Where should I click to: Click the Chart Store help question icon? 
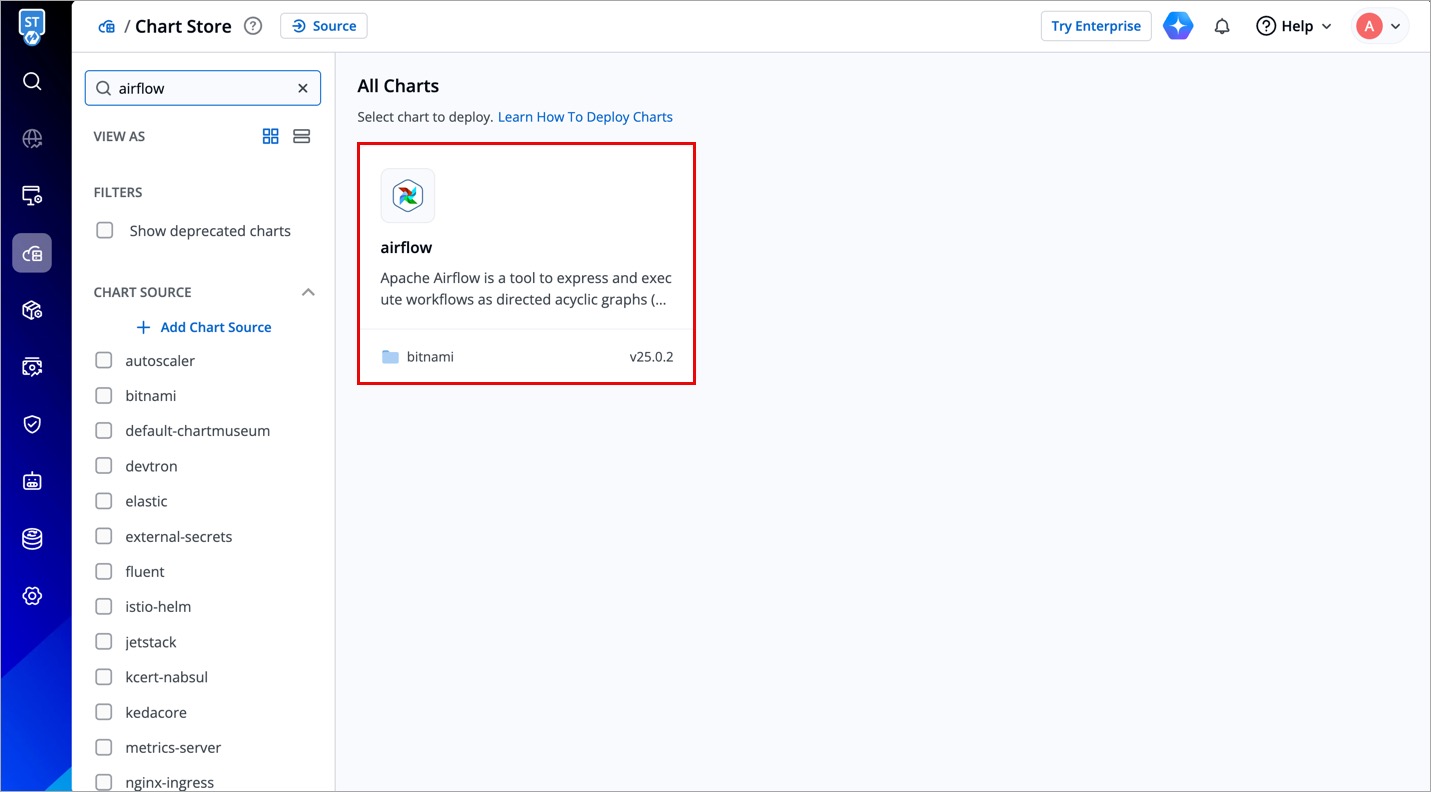[253, 27]
